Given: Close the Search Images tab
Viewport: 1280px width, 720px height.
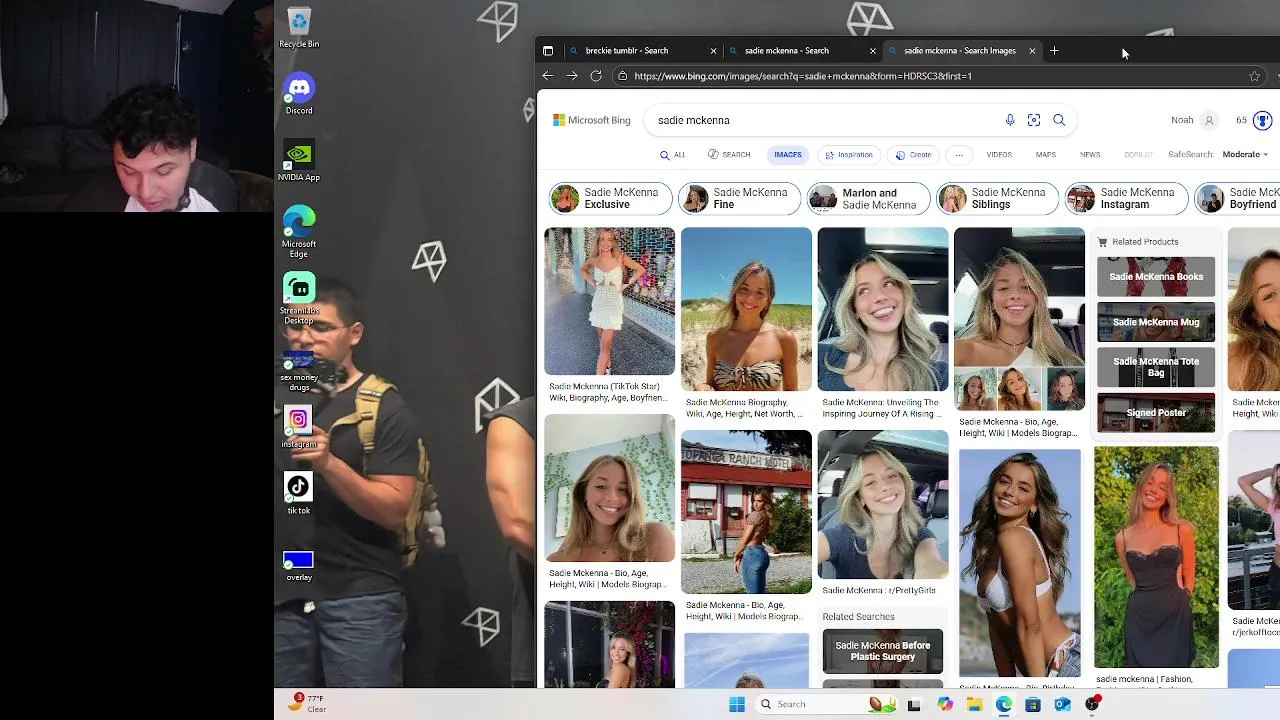Looking at the screenshot, I should point(1032,51).
